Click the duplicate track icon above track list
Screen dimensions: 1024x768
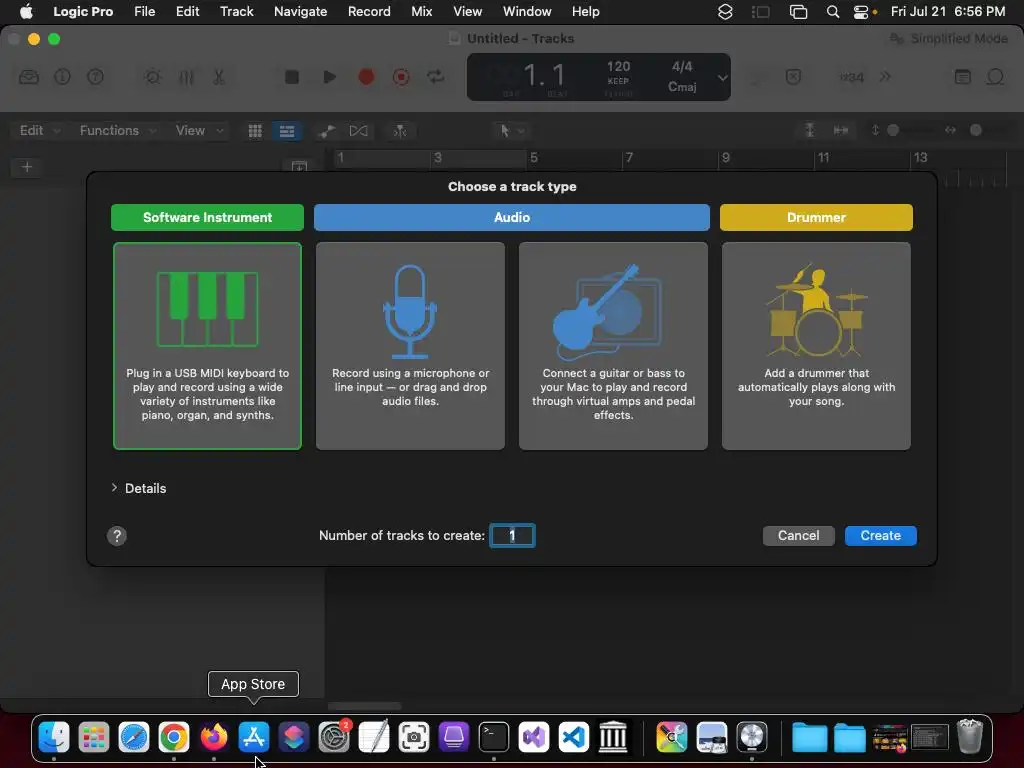(299, 166)
